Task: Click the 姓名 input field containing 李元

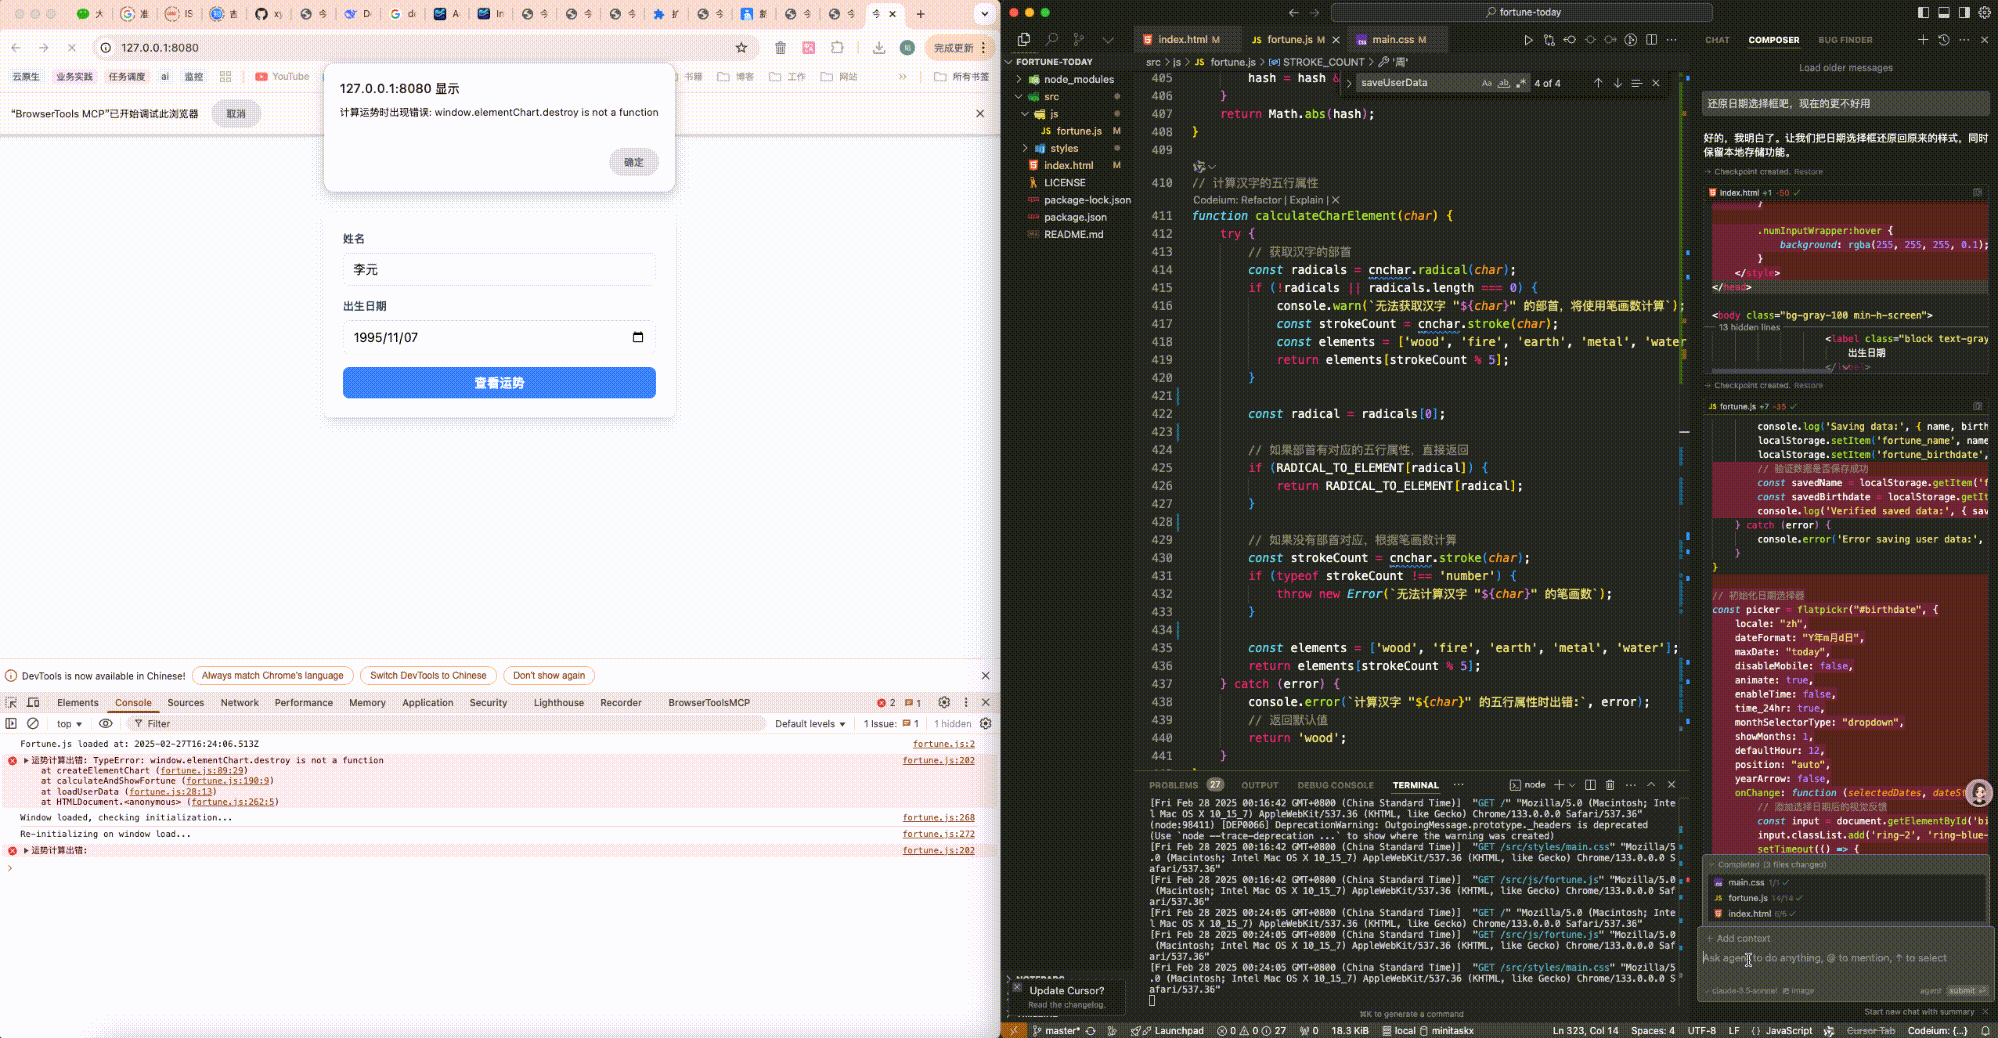Action: [499, 270]
